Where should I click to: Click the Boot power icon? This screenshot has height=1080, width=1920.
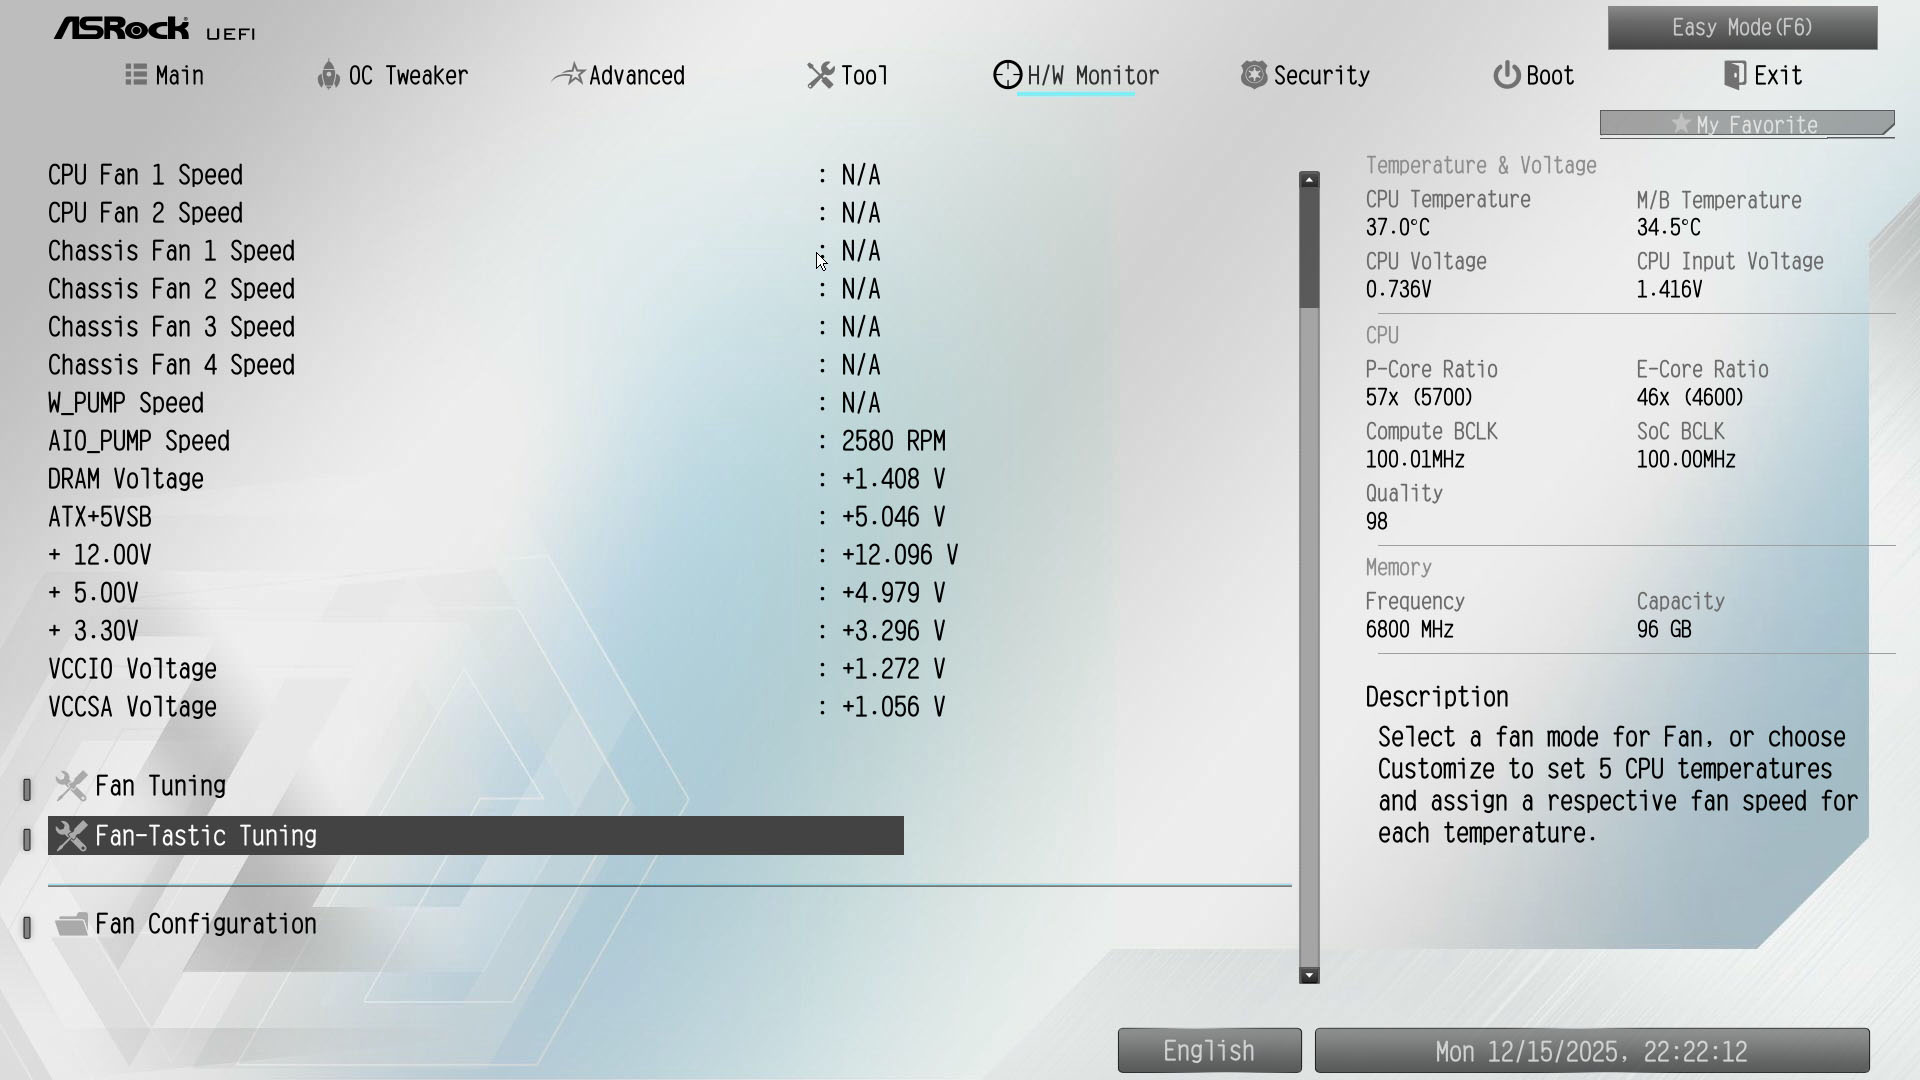pos(1506,75)
